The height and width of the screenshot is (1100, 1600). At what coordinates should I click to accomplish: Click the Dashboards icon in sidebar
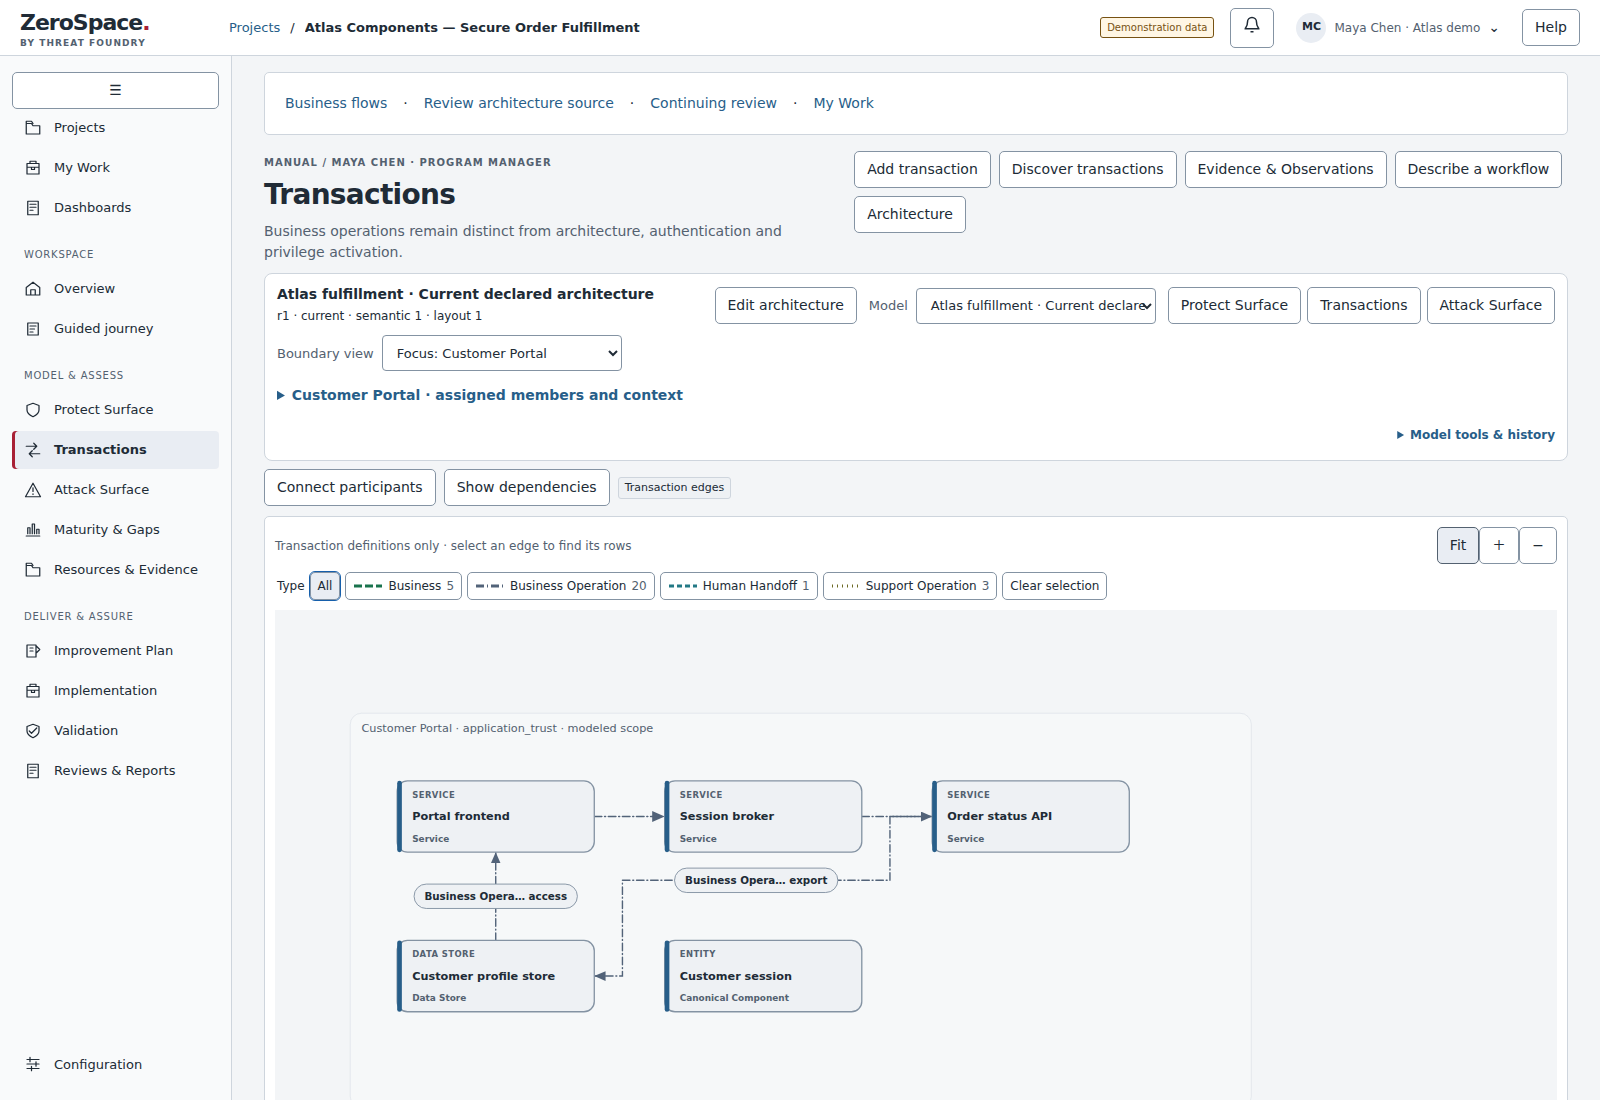click(x=33, y=208)
